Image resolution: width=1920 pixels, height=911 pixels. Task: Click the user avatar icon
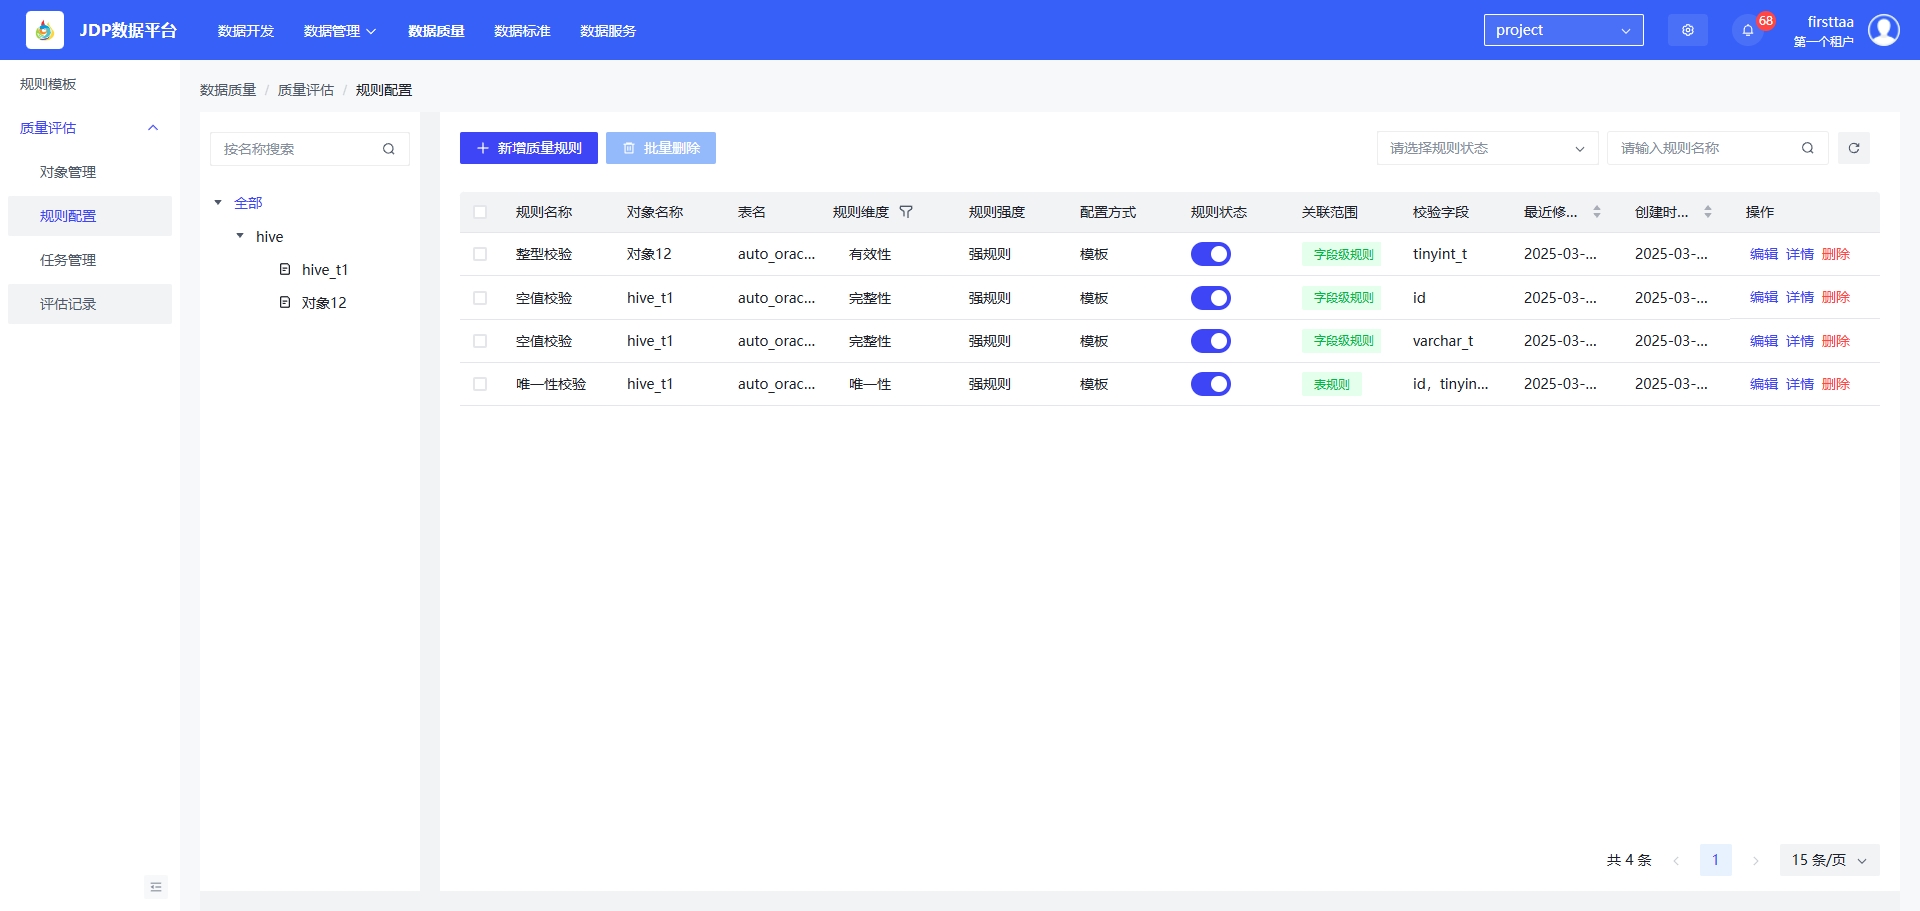coord(1884,30)
